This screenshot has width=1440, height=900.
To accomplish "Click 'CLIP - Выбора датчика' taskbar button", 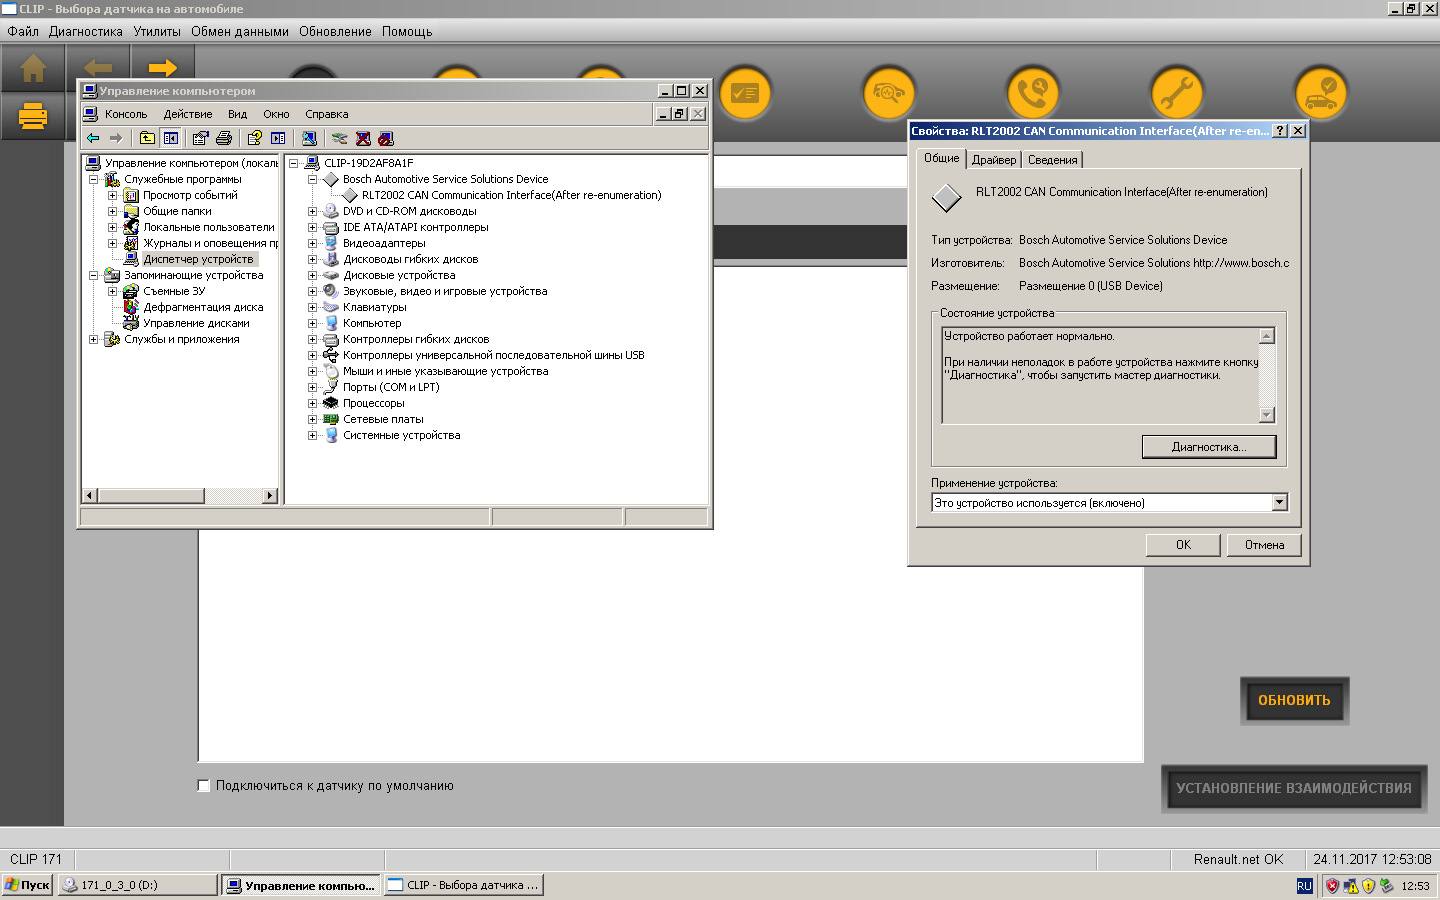I will coord(464,885).
